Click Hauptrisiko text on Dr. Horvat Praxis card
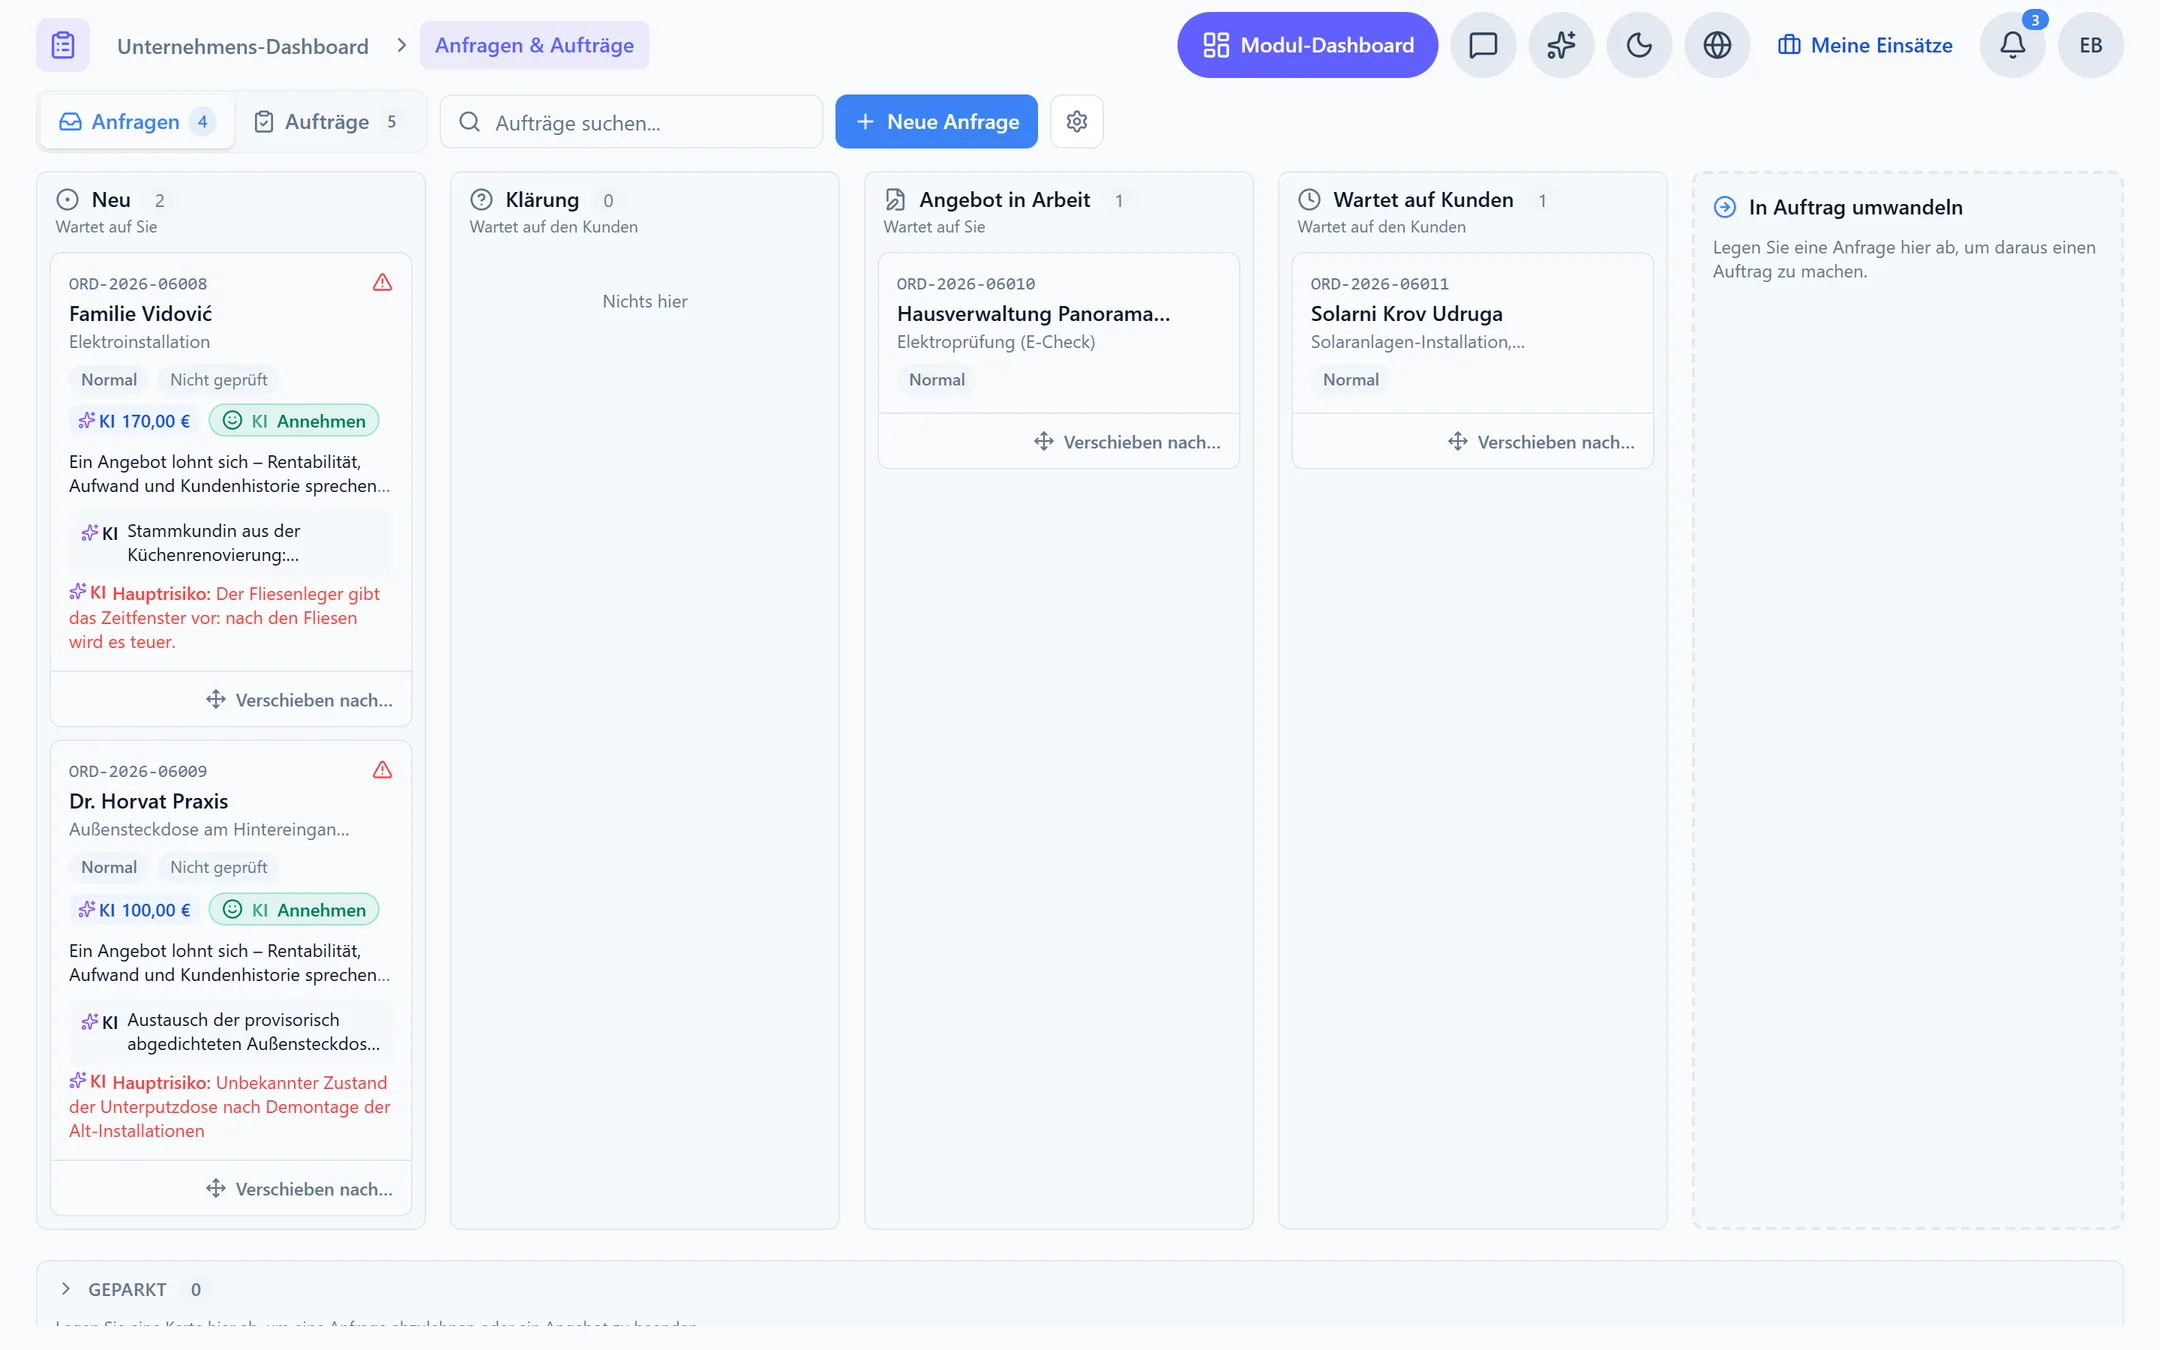The image size is (2160, 1350). [230, 1107]
